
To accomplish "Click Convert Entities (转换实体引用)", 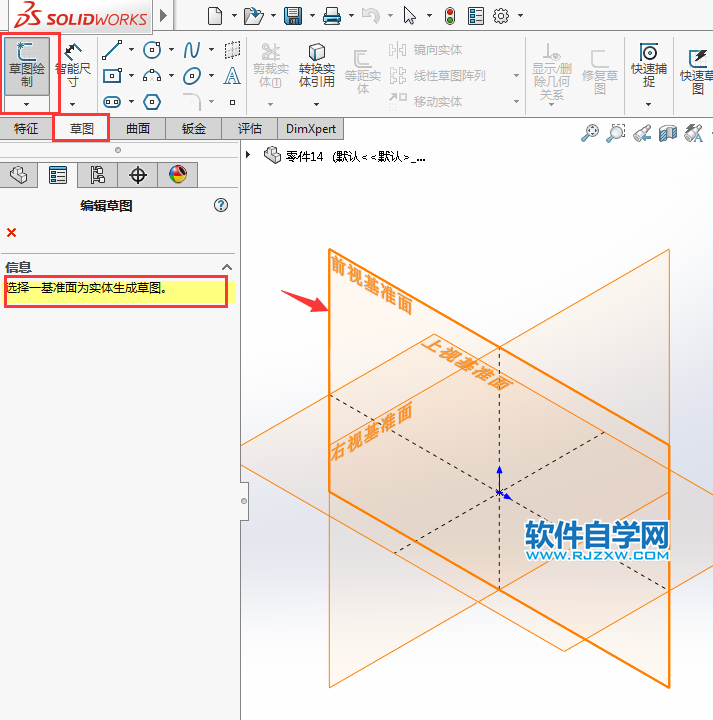I will click(x=316, y=65).
